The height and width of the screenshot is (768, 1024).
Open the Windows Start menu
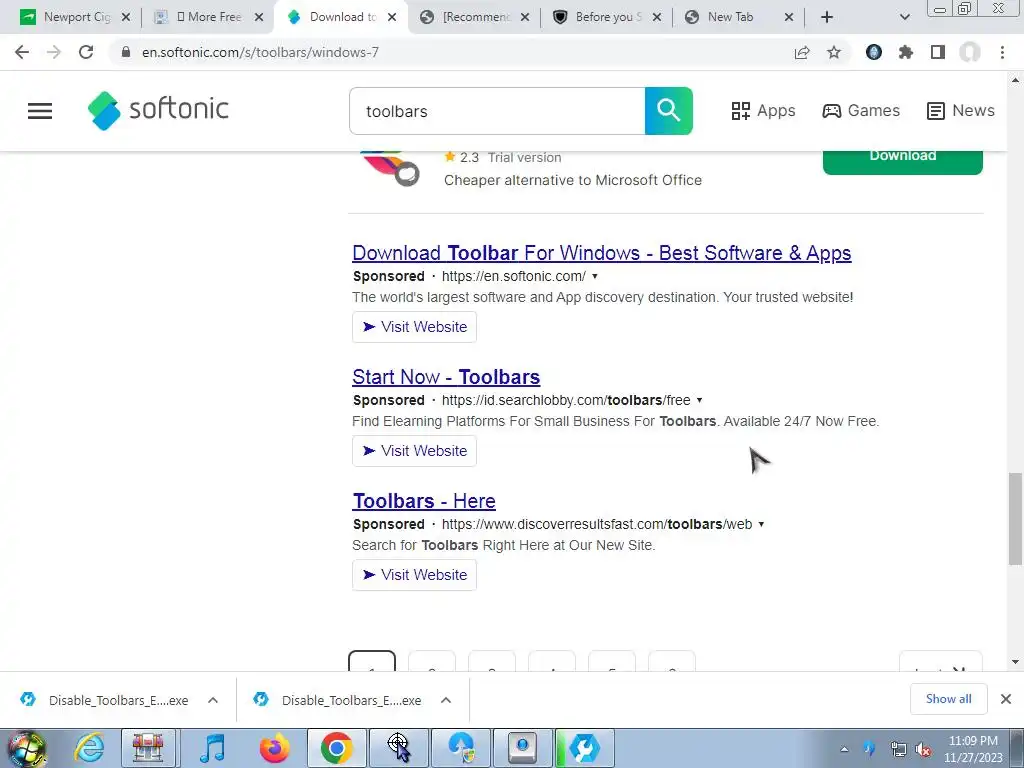point(26,748)
